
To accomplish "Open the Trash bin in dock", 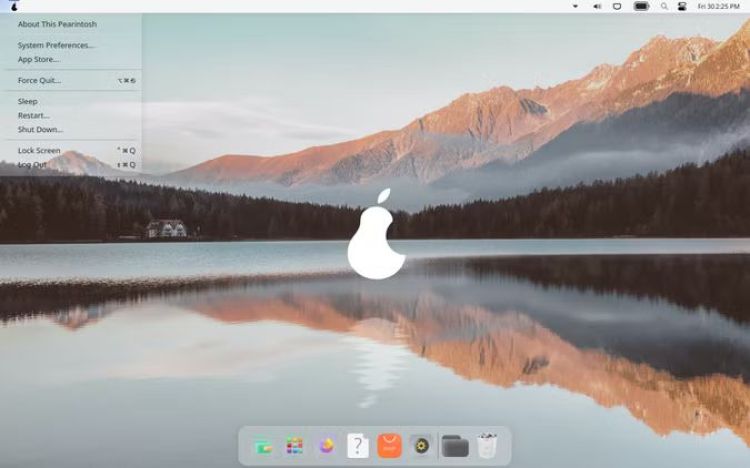I will click(x=487, y=446).
